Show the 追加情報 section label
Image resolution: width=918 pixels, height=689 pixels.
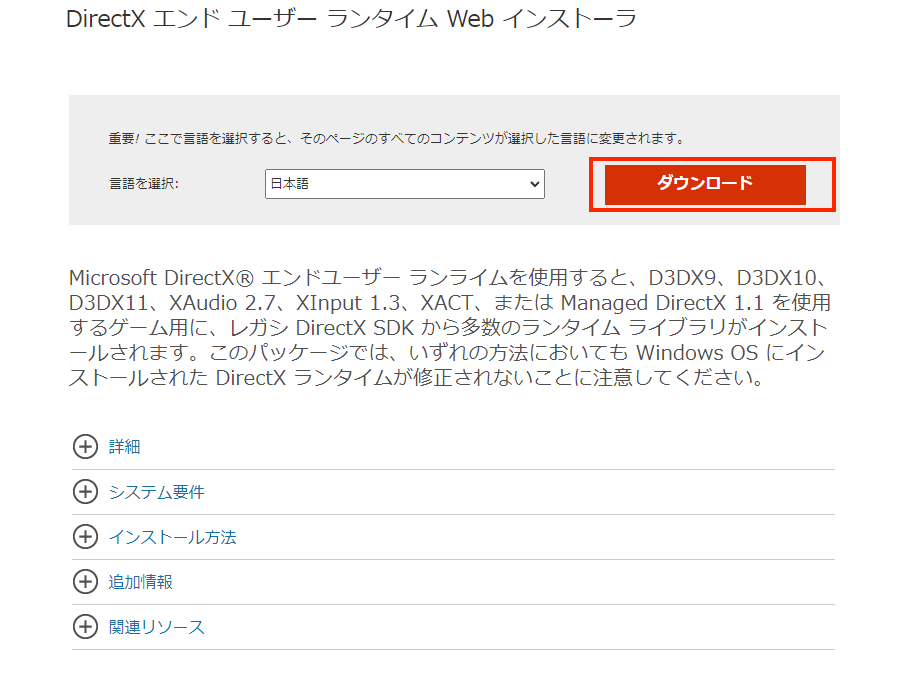pos(141,582)
